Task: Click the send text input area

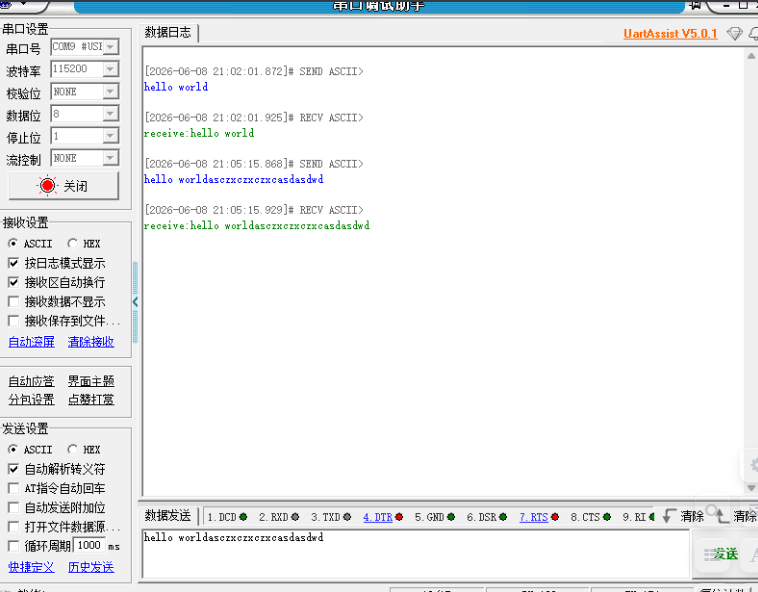Action: tap(416, 553)
